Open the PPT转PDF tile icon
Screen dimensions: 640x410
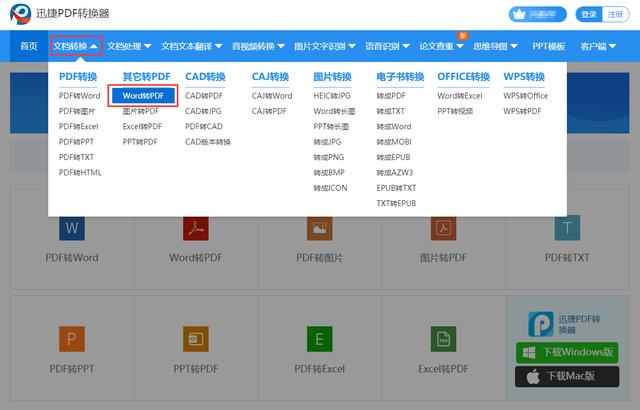pyautogui.click(x=196, y=339)
